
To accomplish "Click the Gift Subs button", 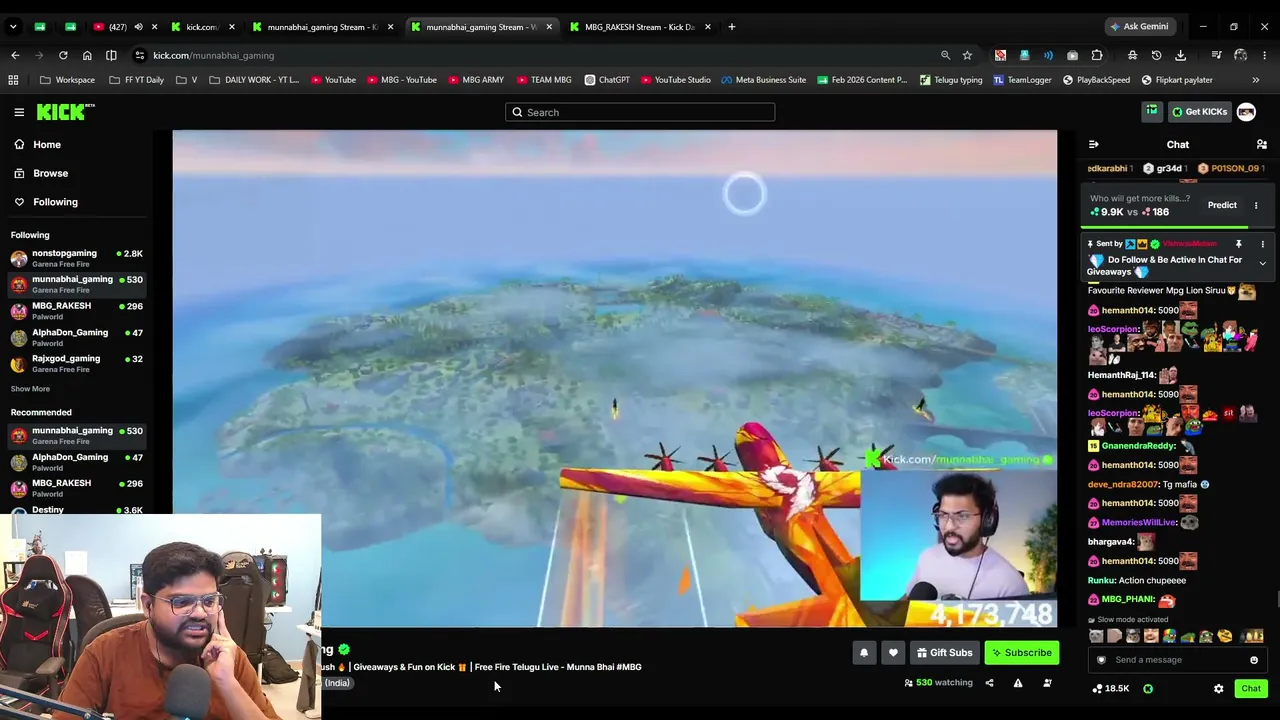I will 944,653.
